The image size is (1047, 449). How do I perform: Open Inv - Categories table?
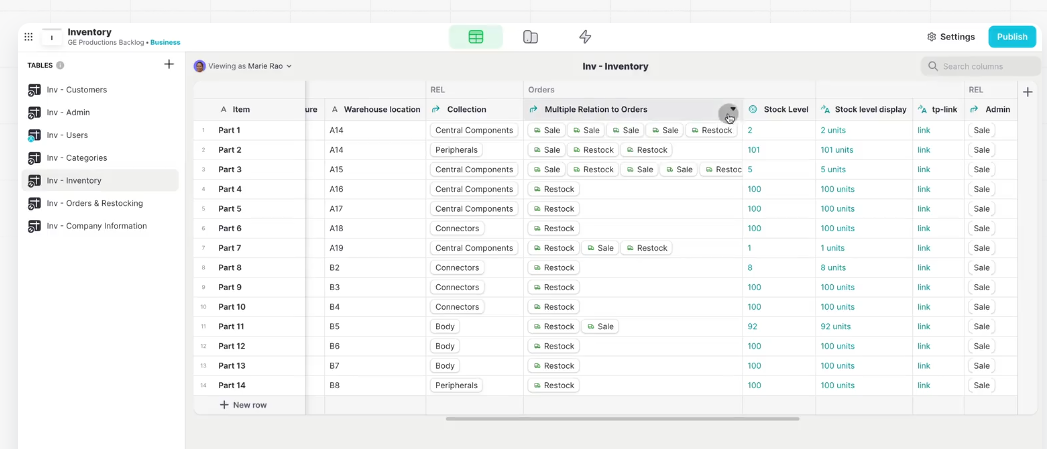click(x=99, y=158)
